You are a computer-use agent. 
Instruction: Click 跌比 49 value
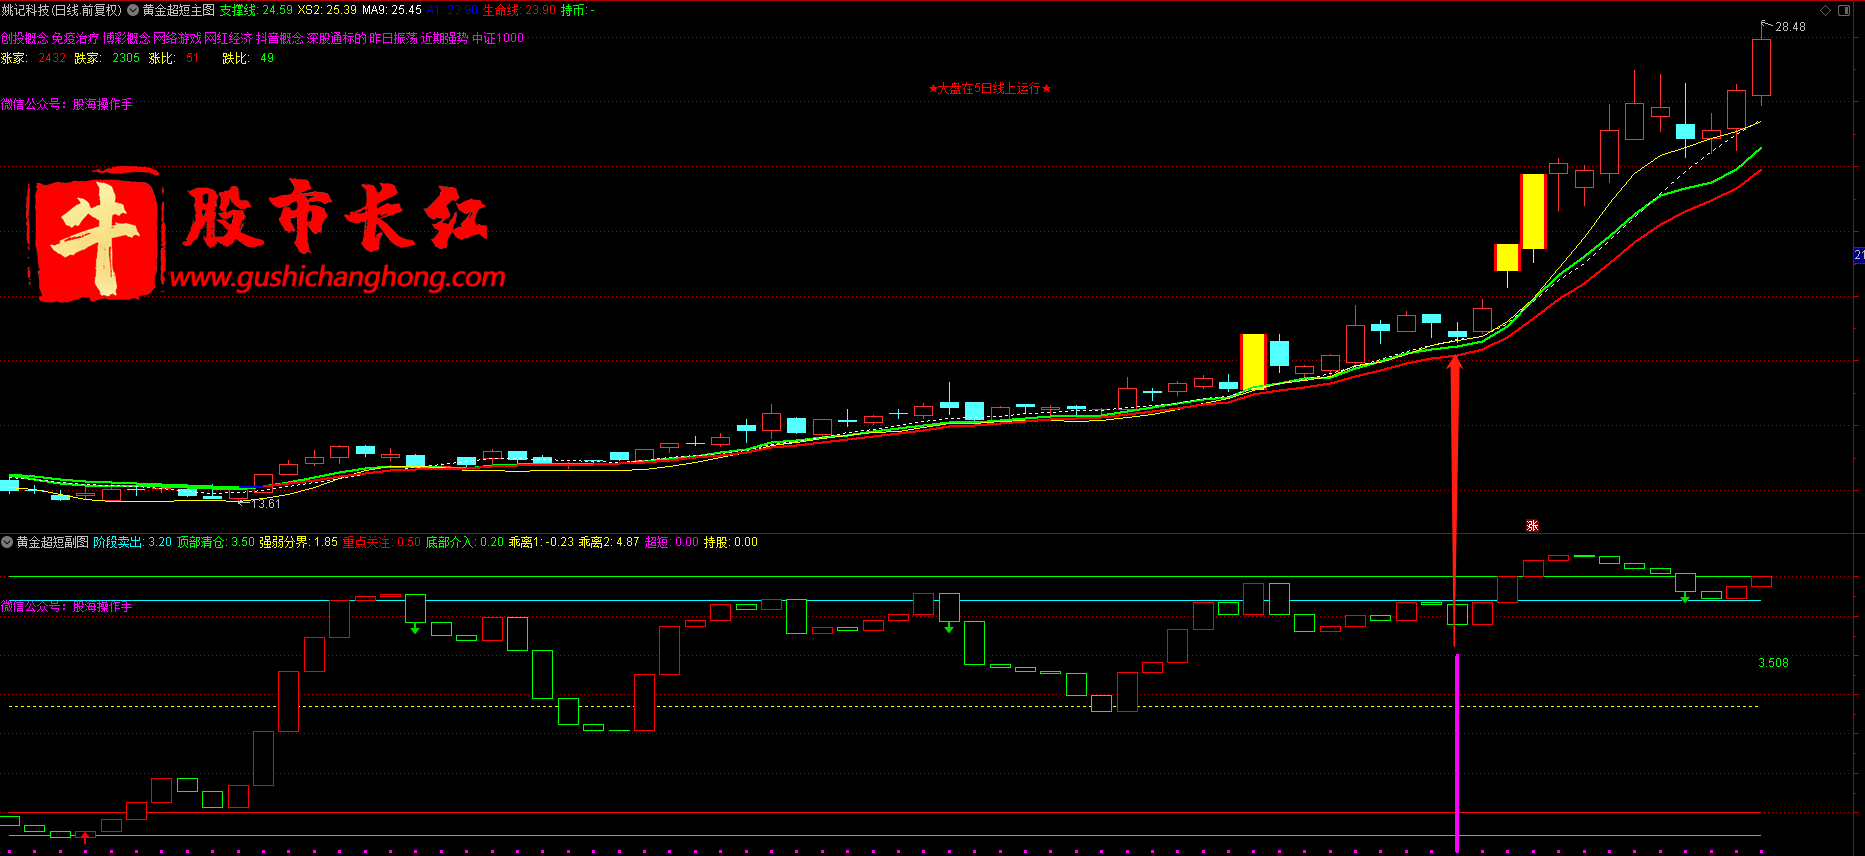click(x=248, y=58)
